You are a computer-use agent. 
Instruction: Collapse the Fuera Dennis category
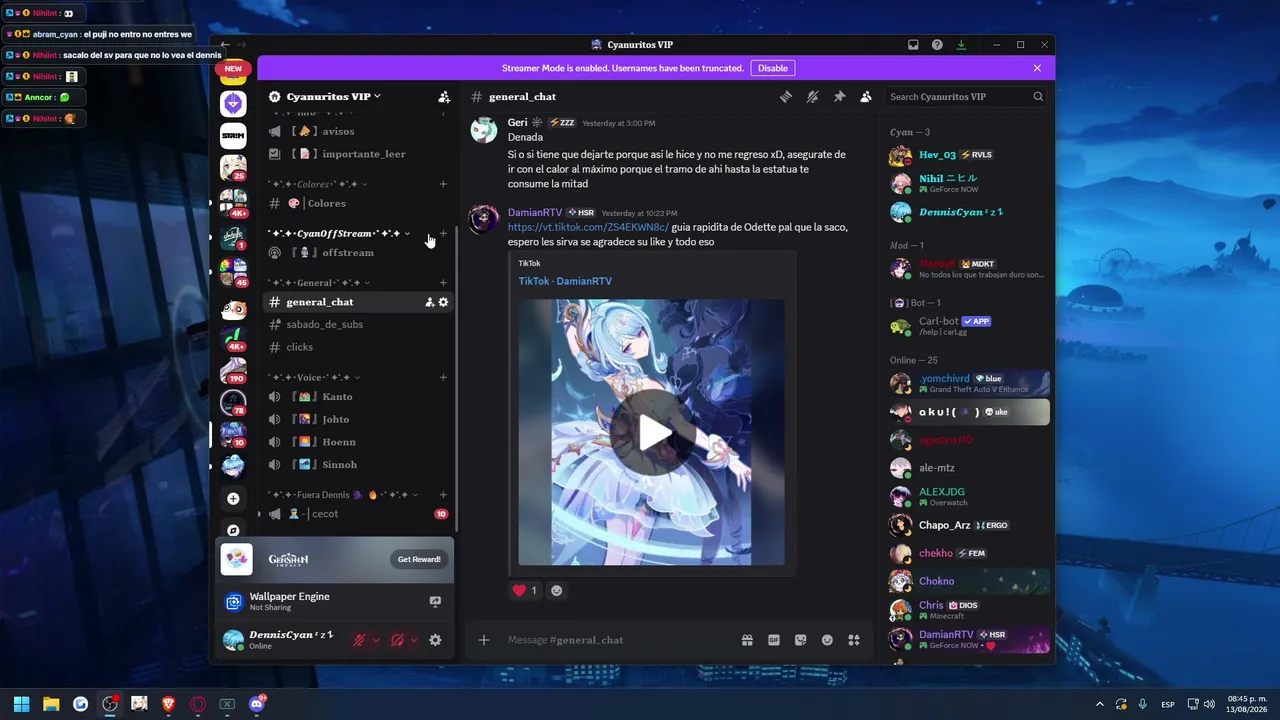343,495
